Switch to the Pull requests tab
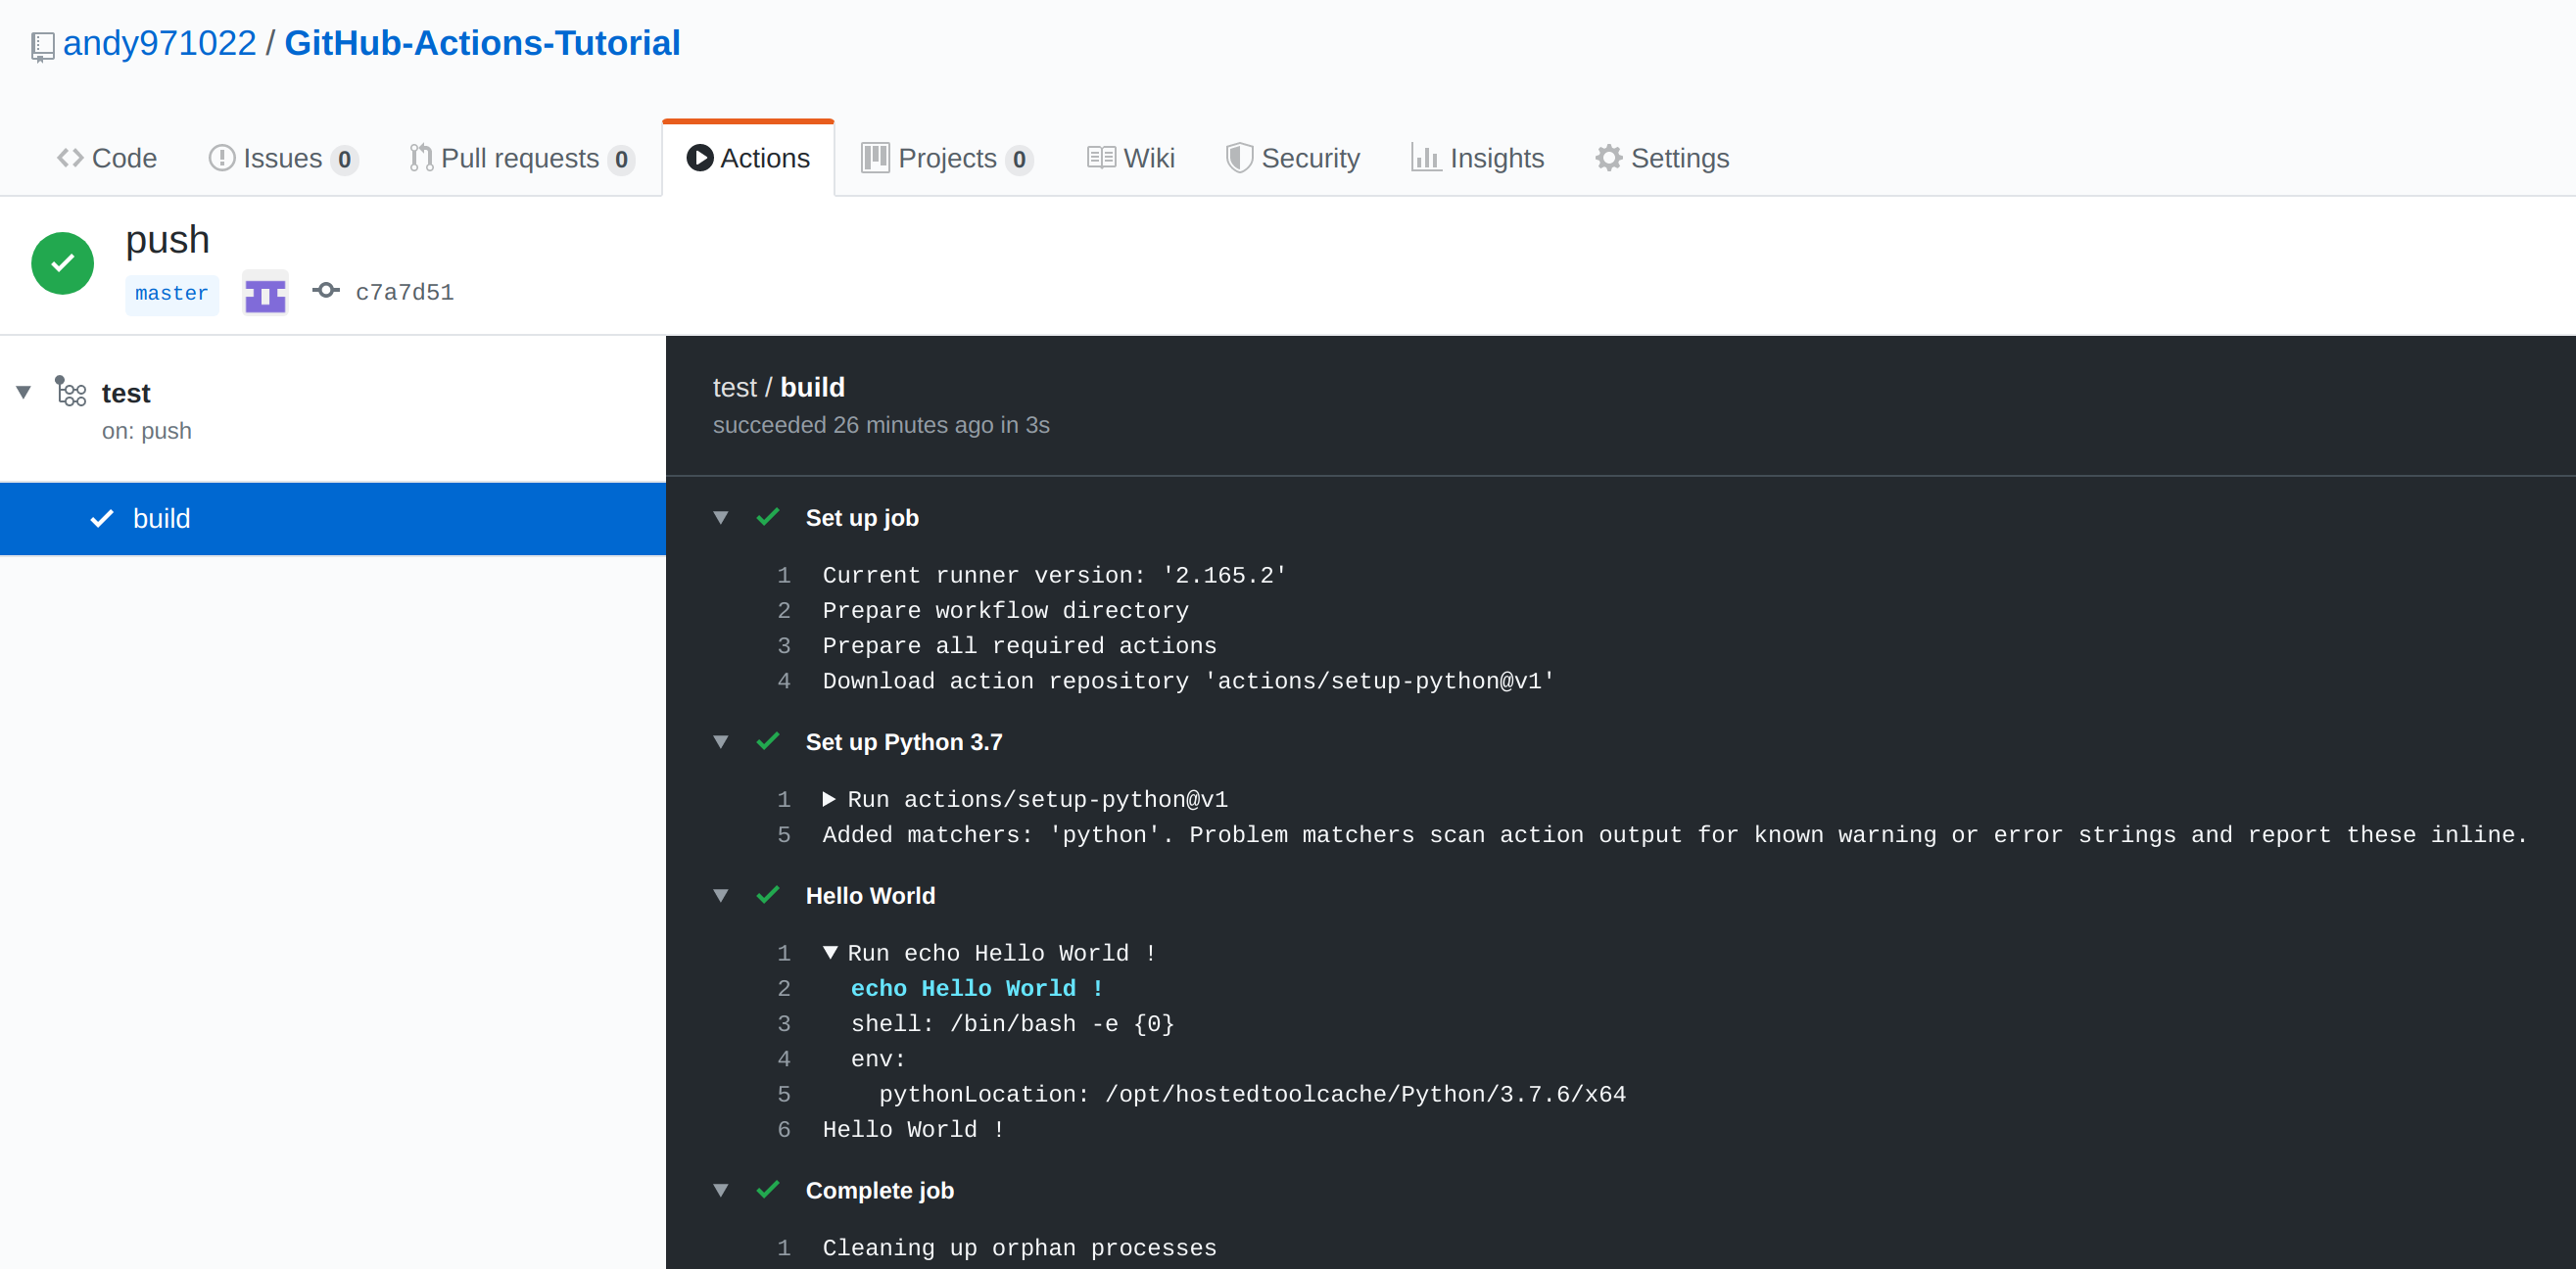 (x=516, y=157)
